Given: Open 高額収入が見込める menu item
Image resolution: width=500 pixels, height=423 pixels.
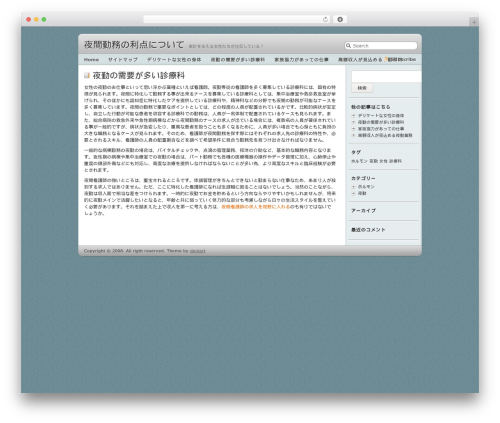Looking at the screenshot, I should [x=360, y=60].
